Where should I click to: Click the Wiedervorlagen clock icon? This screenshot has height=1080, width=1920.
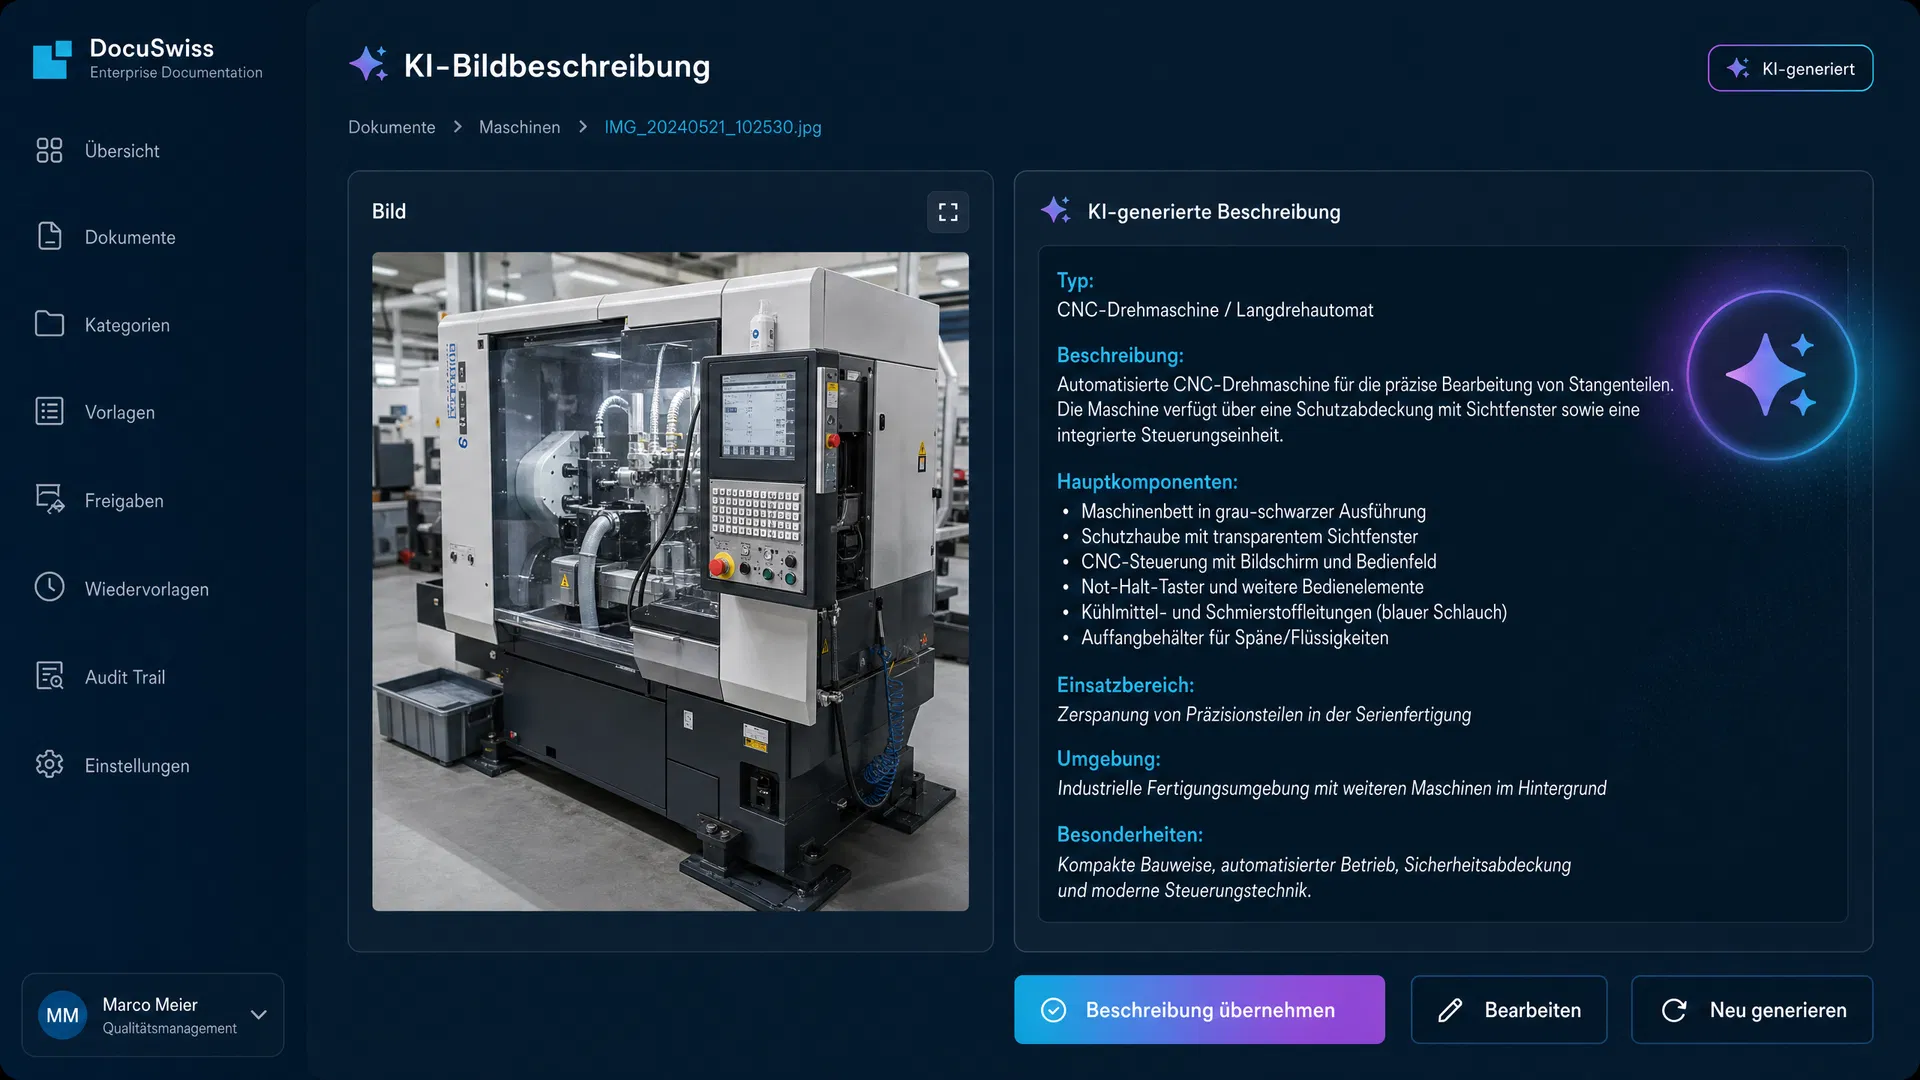click(x=49, y=587)
